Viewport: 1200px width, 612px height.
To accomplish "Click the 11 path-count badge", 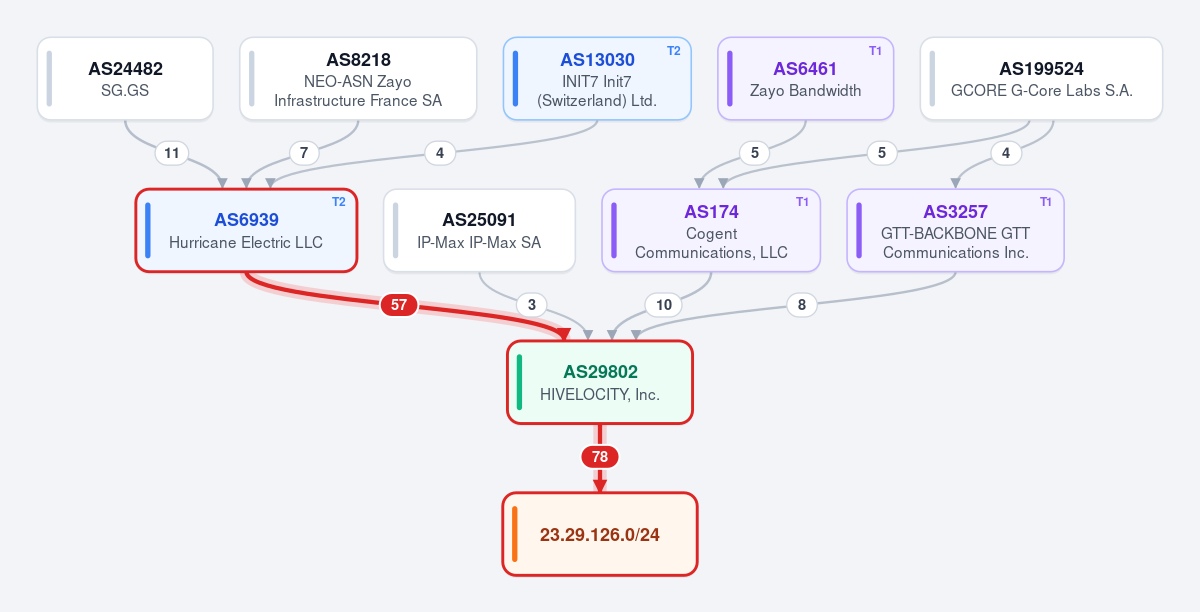I will 171,153.
